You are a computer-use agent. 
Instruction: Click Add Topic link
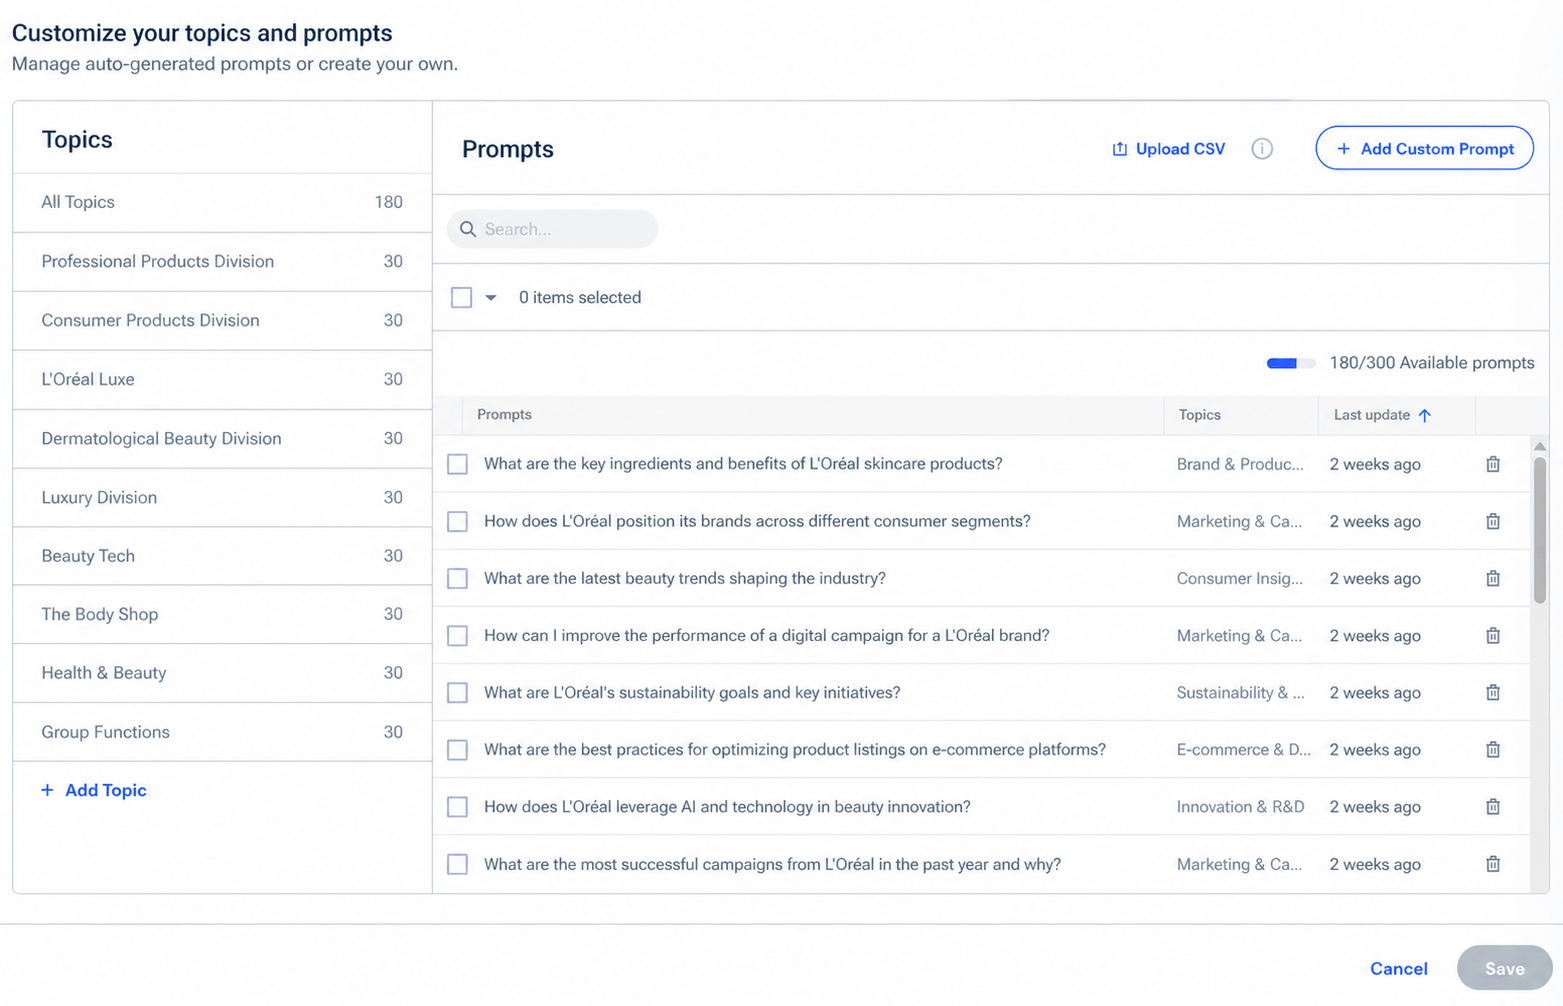click(x=94, y=790)
